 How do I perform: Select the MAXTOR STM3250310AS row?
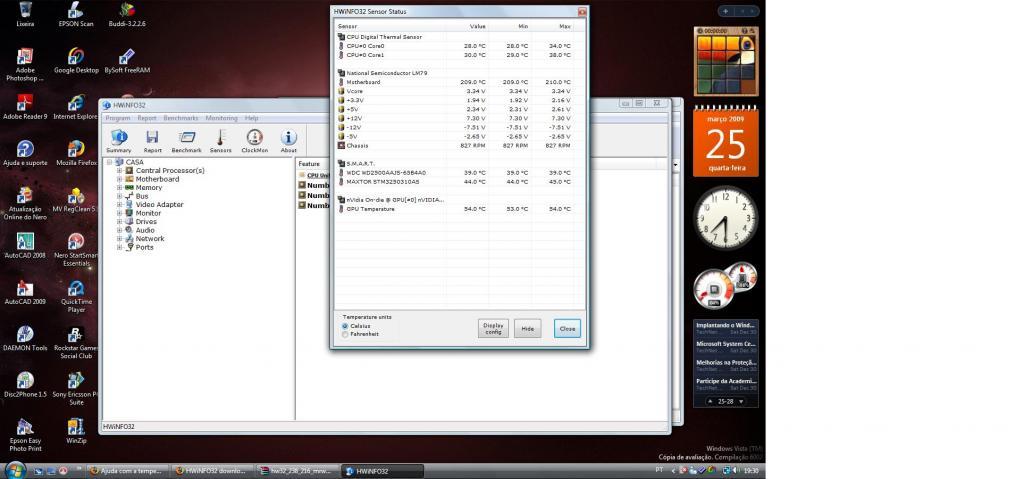(x=455, y=182)
